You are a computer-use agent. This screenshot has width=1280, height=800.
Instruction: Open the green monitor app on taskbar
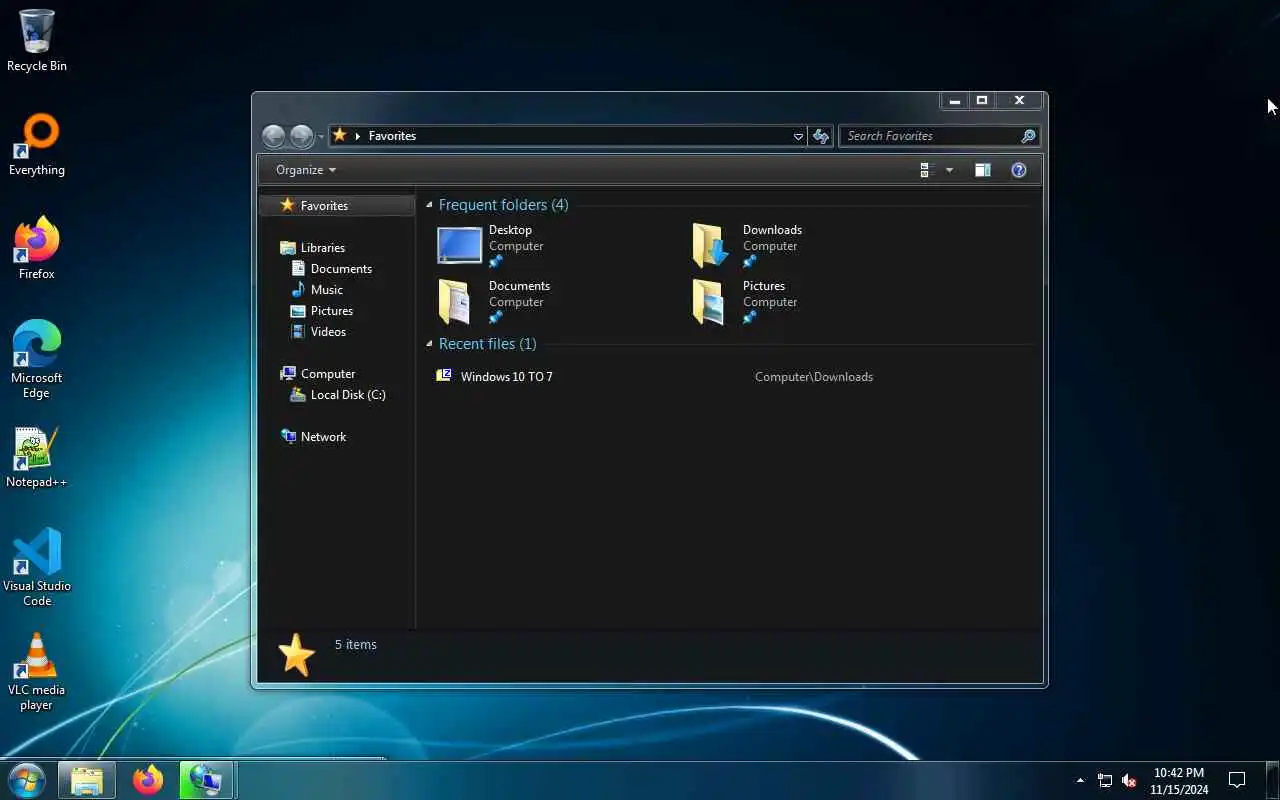click(207, 779)
